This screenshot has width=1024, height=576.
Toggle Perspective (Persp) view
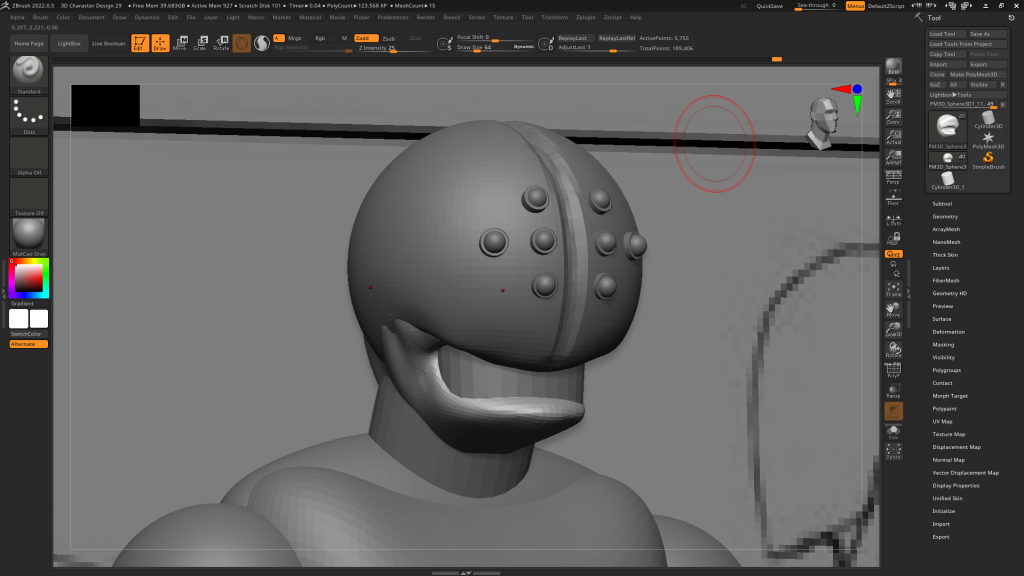[893, 178]
